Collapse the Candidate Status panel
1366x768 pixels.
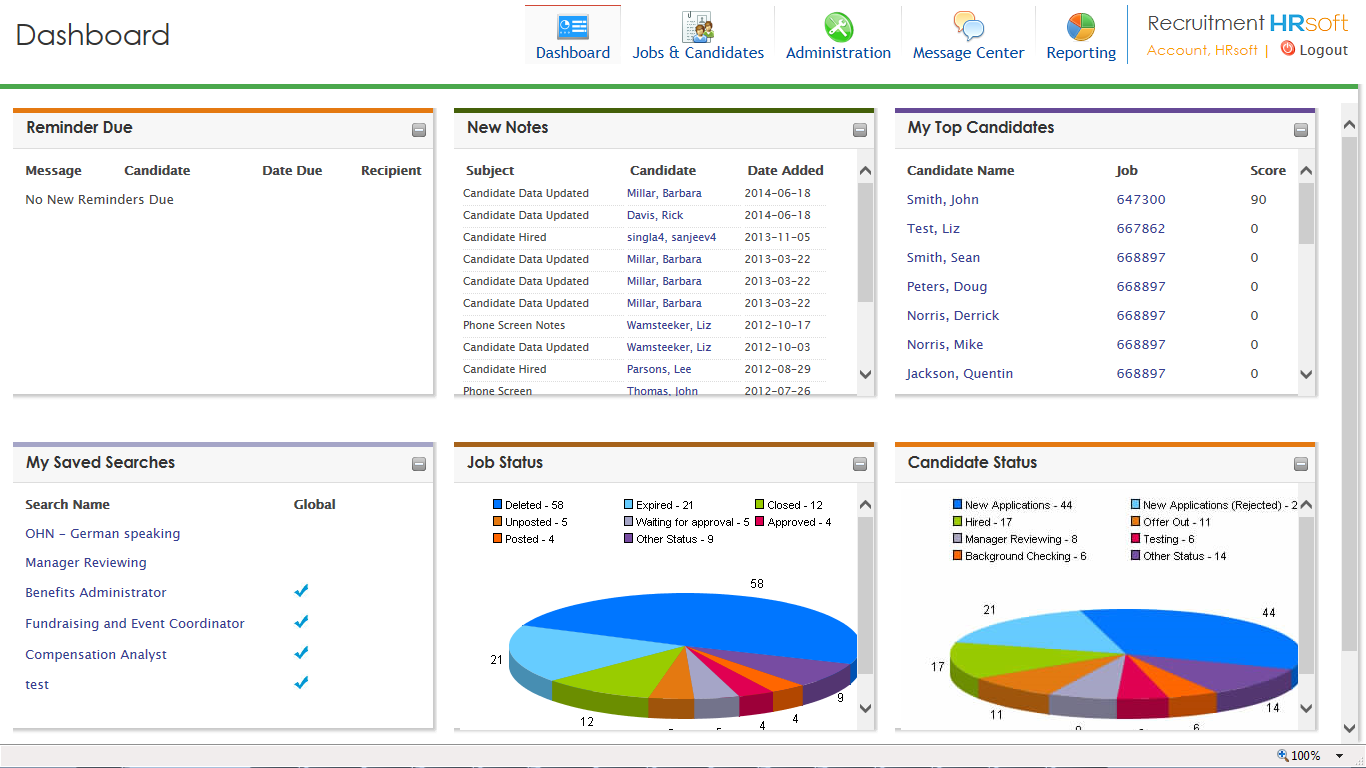[1300, 463]
